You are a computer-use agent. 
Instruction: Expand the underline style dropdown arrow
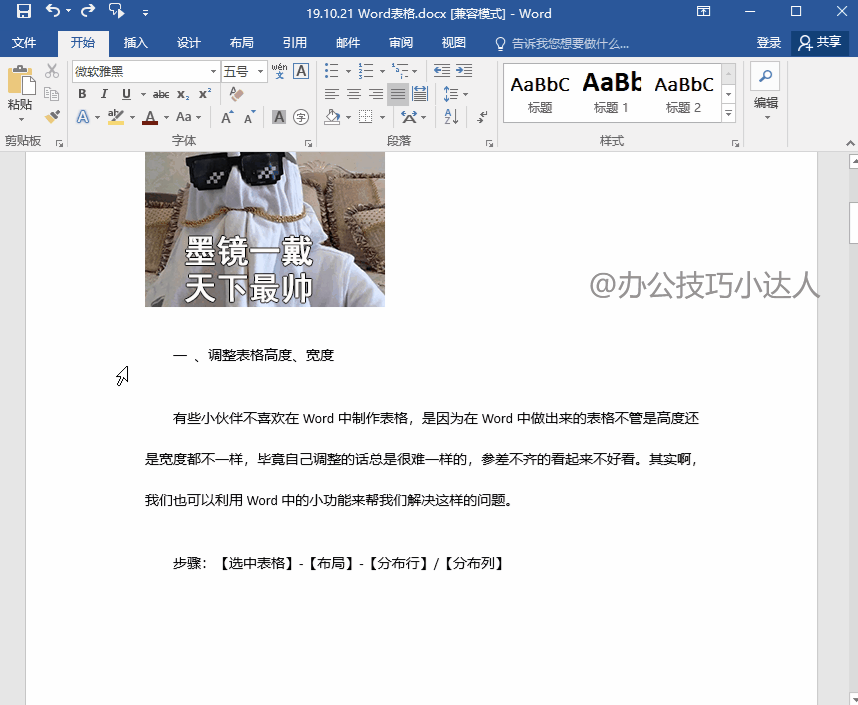143,94
